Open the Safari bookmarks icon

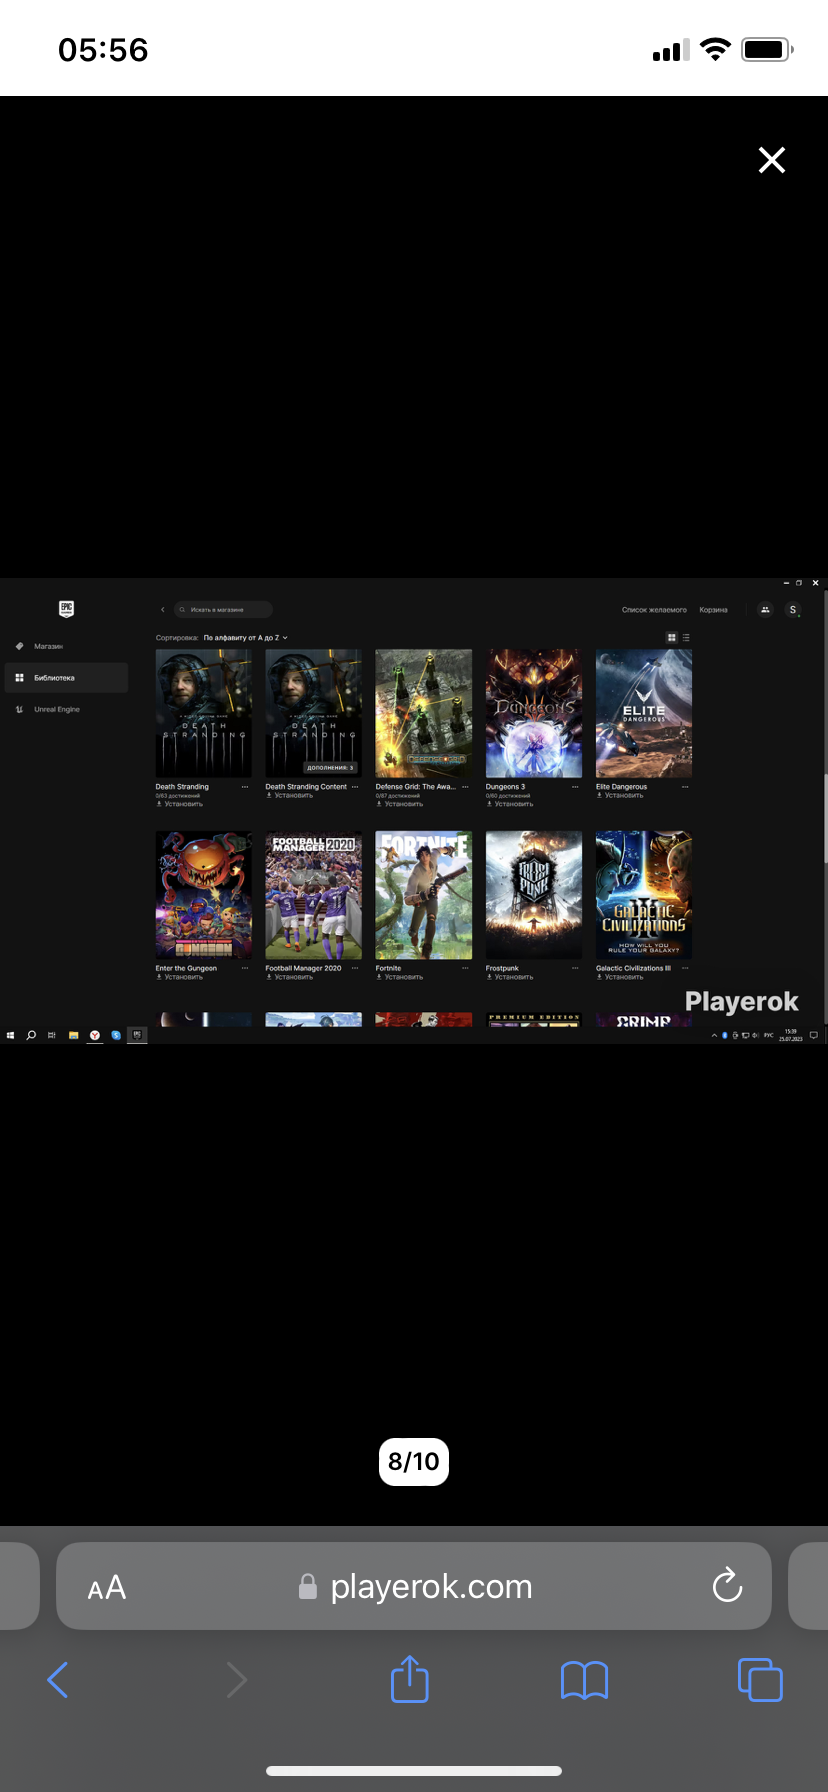pos(585,1680)
